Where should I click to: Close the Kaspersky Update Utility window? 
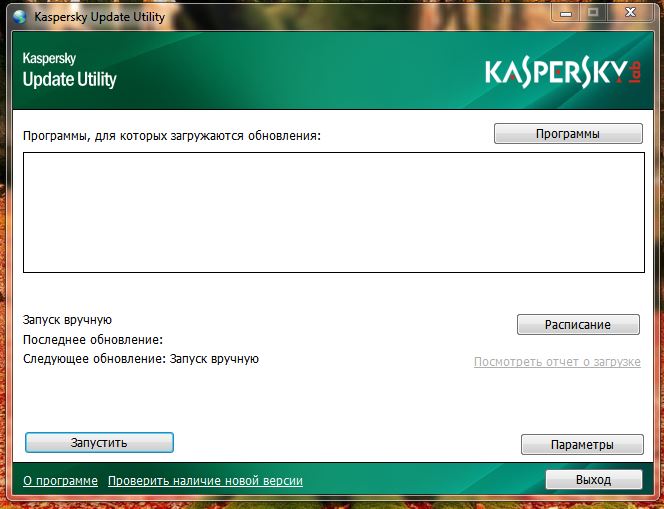click(631, 13)
